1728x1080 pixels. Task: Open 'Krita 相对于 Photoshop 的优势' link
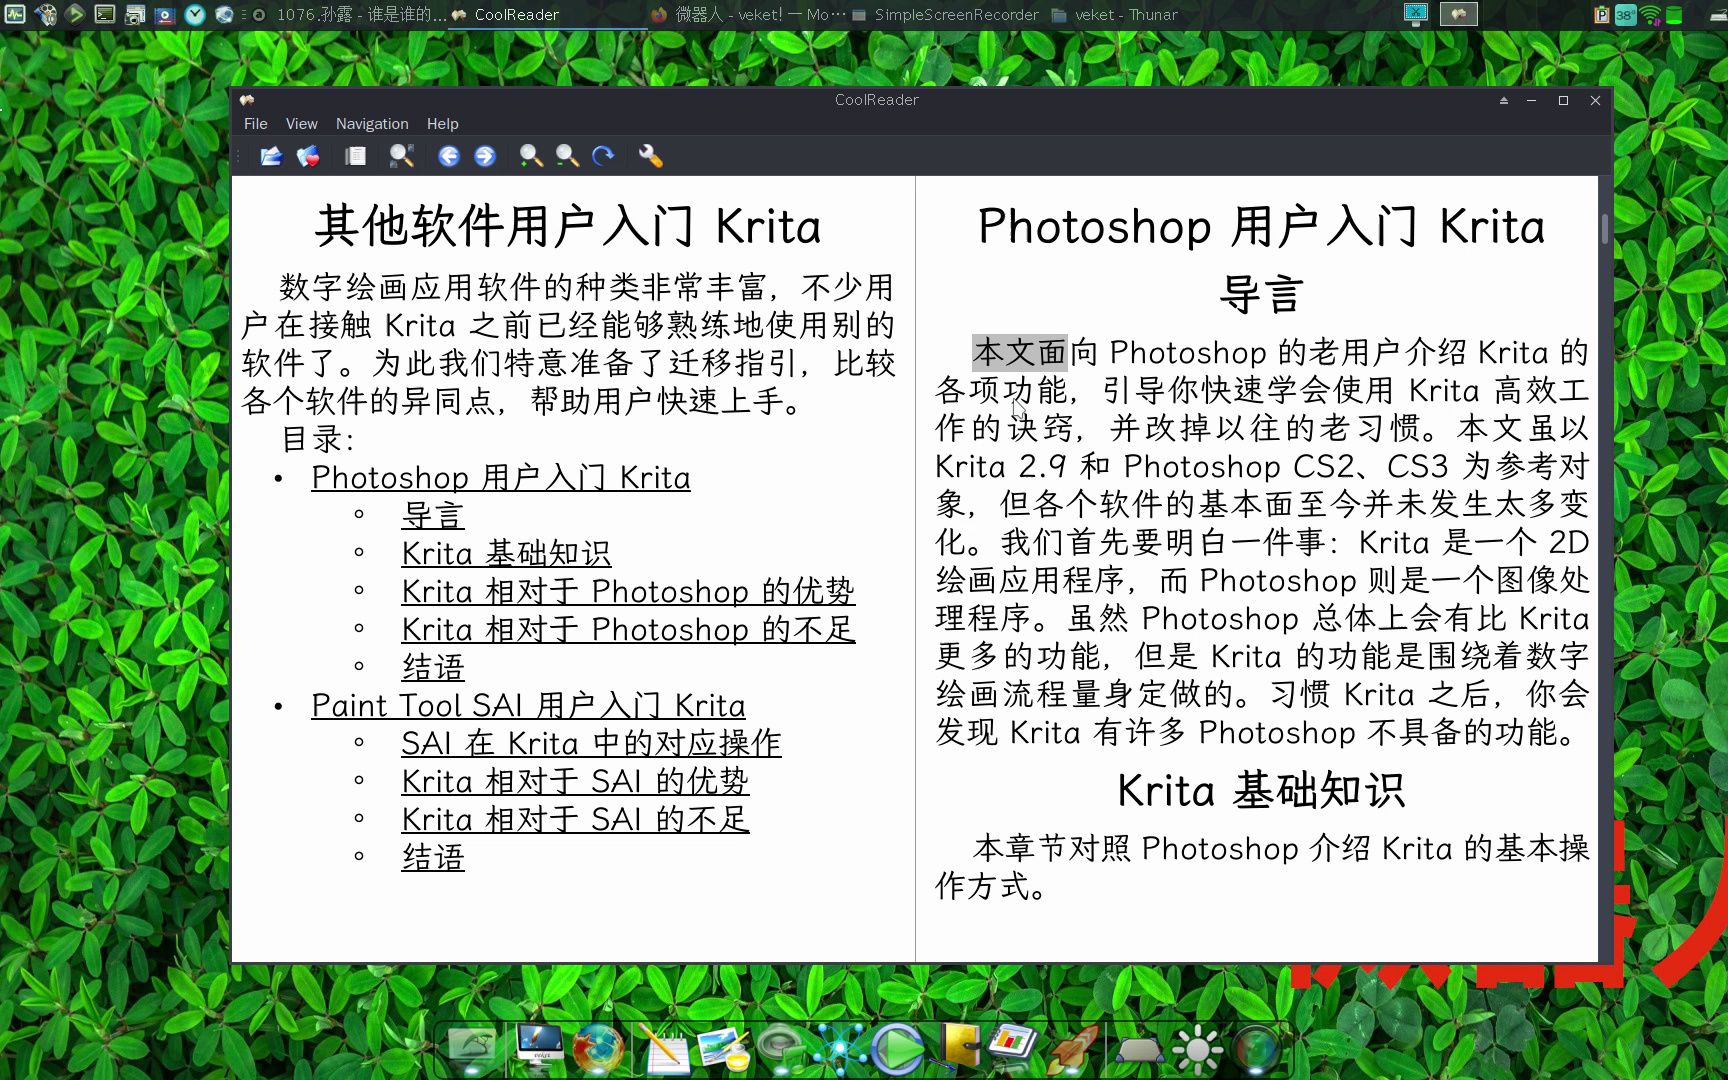tap(628, 591)
